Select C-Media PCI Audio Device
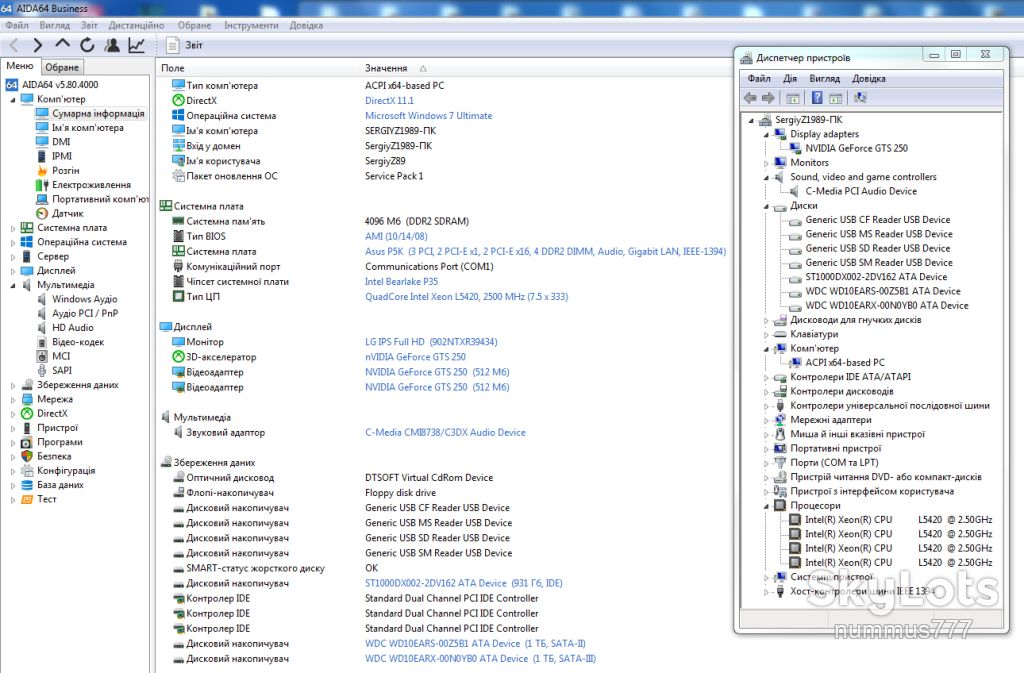The width and height of the screenshot is (1024, 673). coord(861,191)
